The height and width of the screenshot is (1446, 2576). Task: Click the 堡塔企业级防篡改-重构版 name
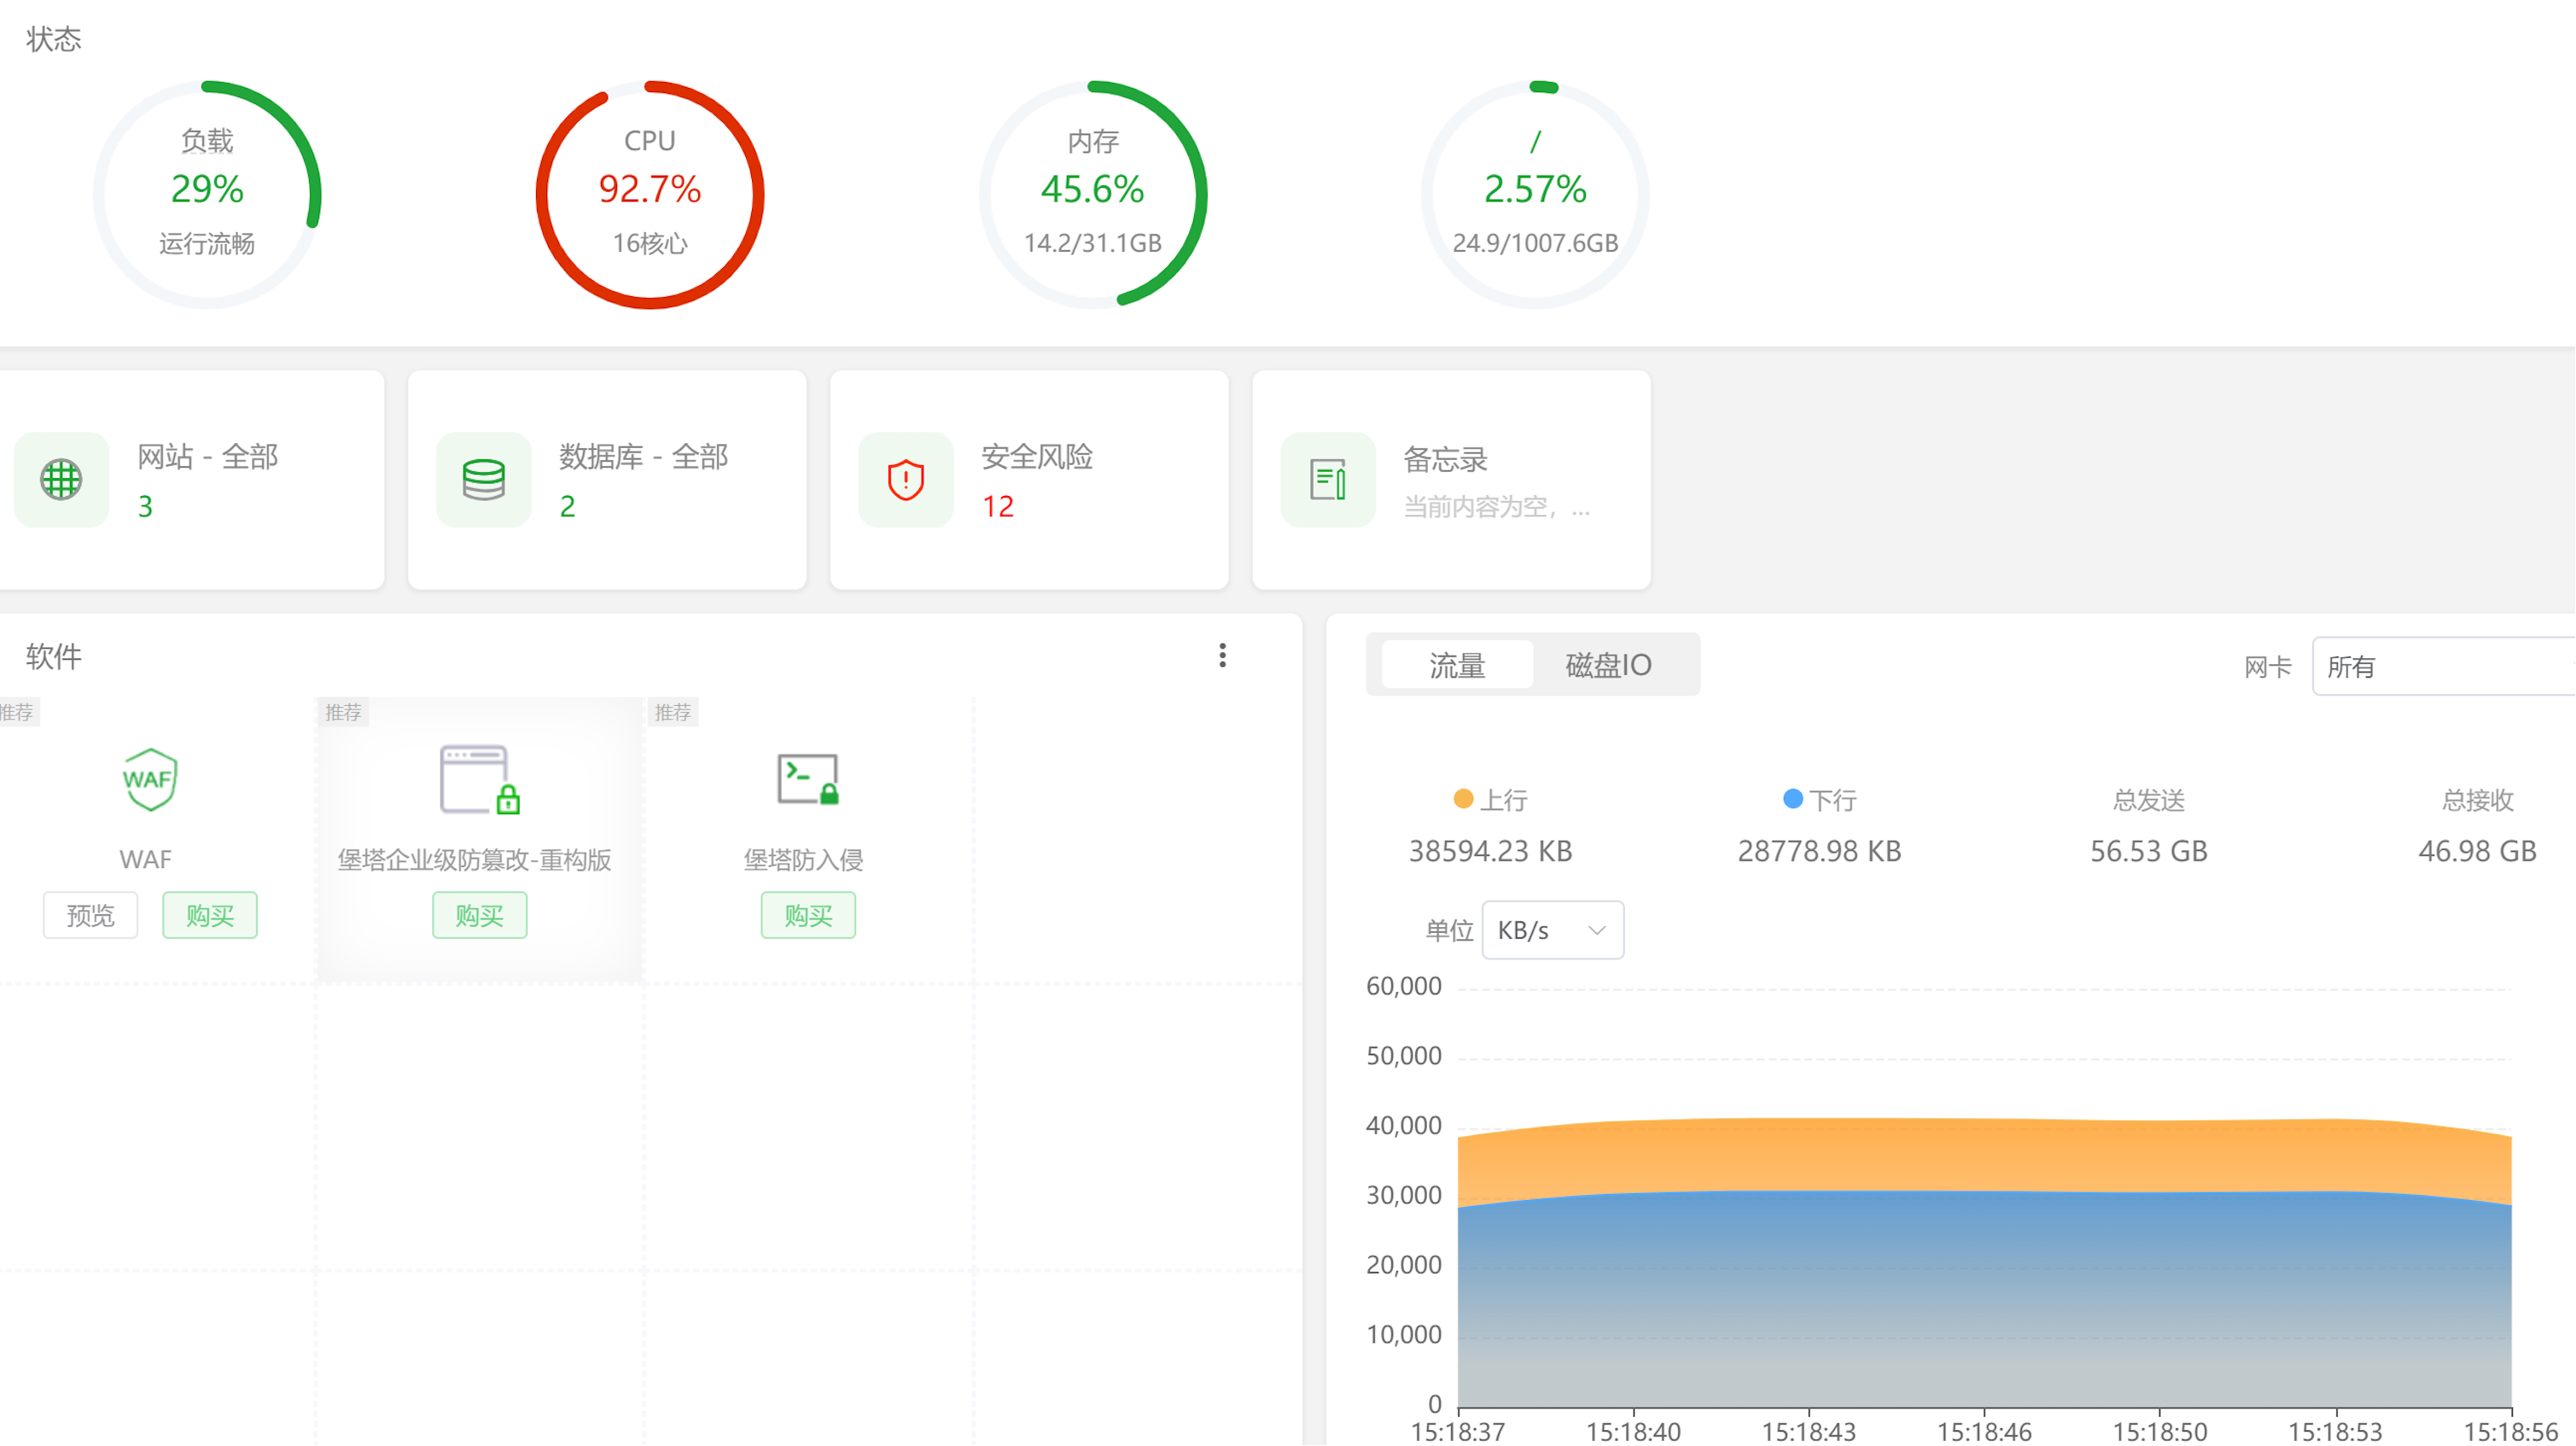[474, 860]
